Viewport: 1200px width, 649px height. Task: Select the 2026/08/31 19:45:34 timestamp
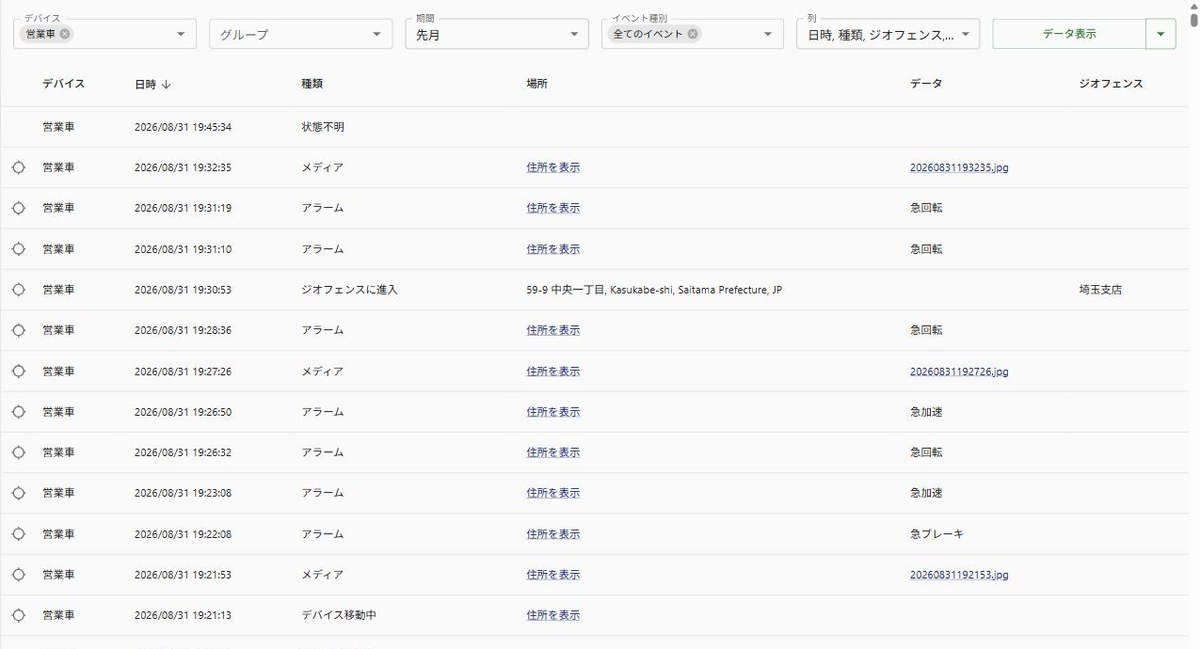pyautogui.click(x=183, y=127)
